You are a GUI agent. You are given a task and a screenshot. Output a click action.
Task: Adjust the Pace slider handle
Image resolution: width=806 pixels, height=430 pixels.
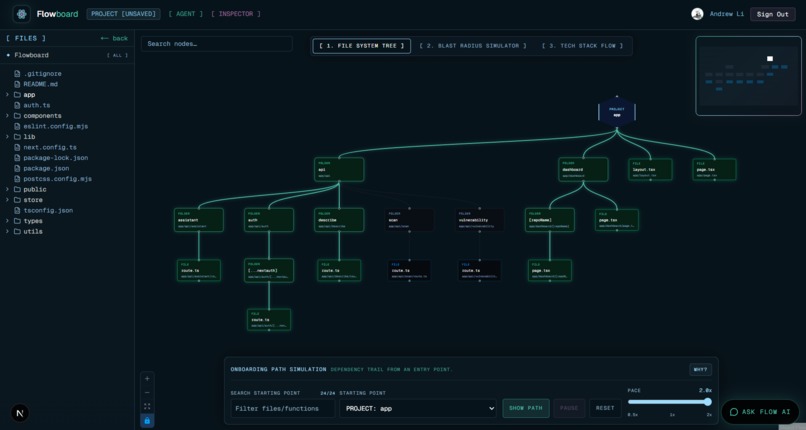708,402
